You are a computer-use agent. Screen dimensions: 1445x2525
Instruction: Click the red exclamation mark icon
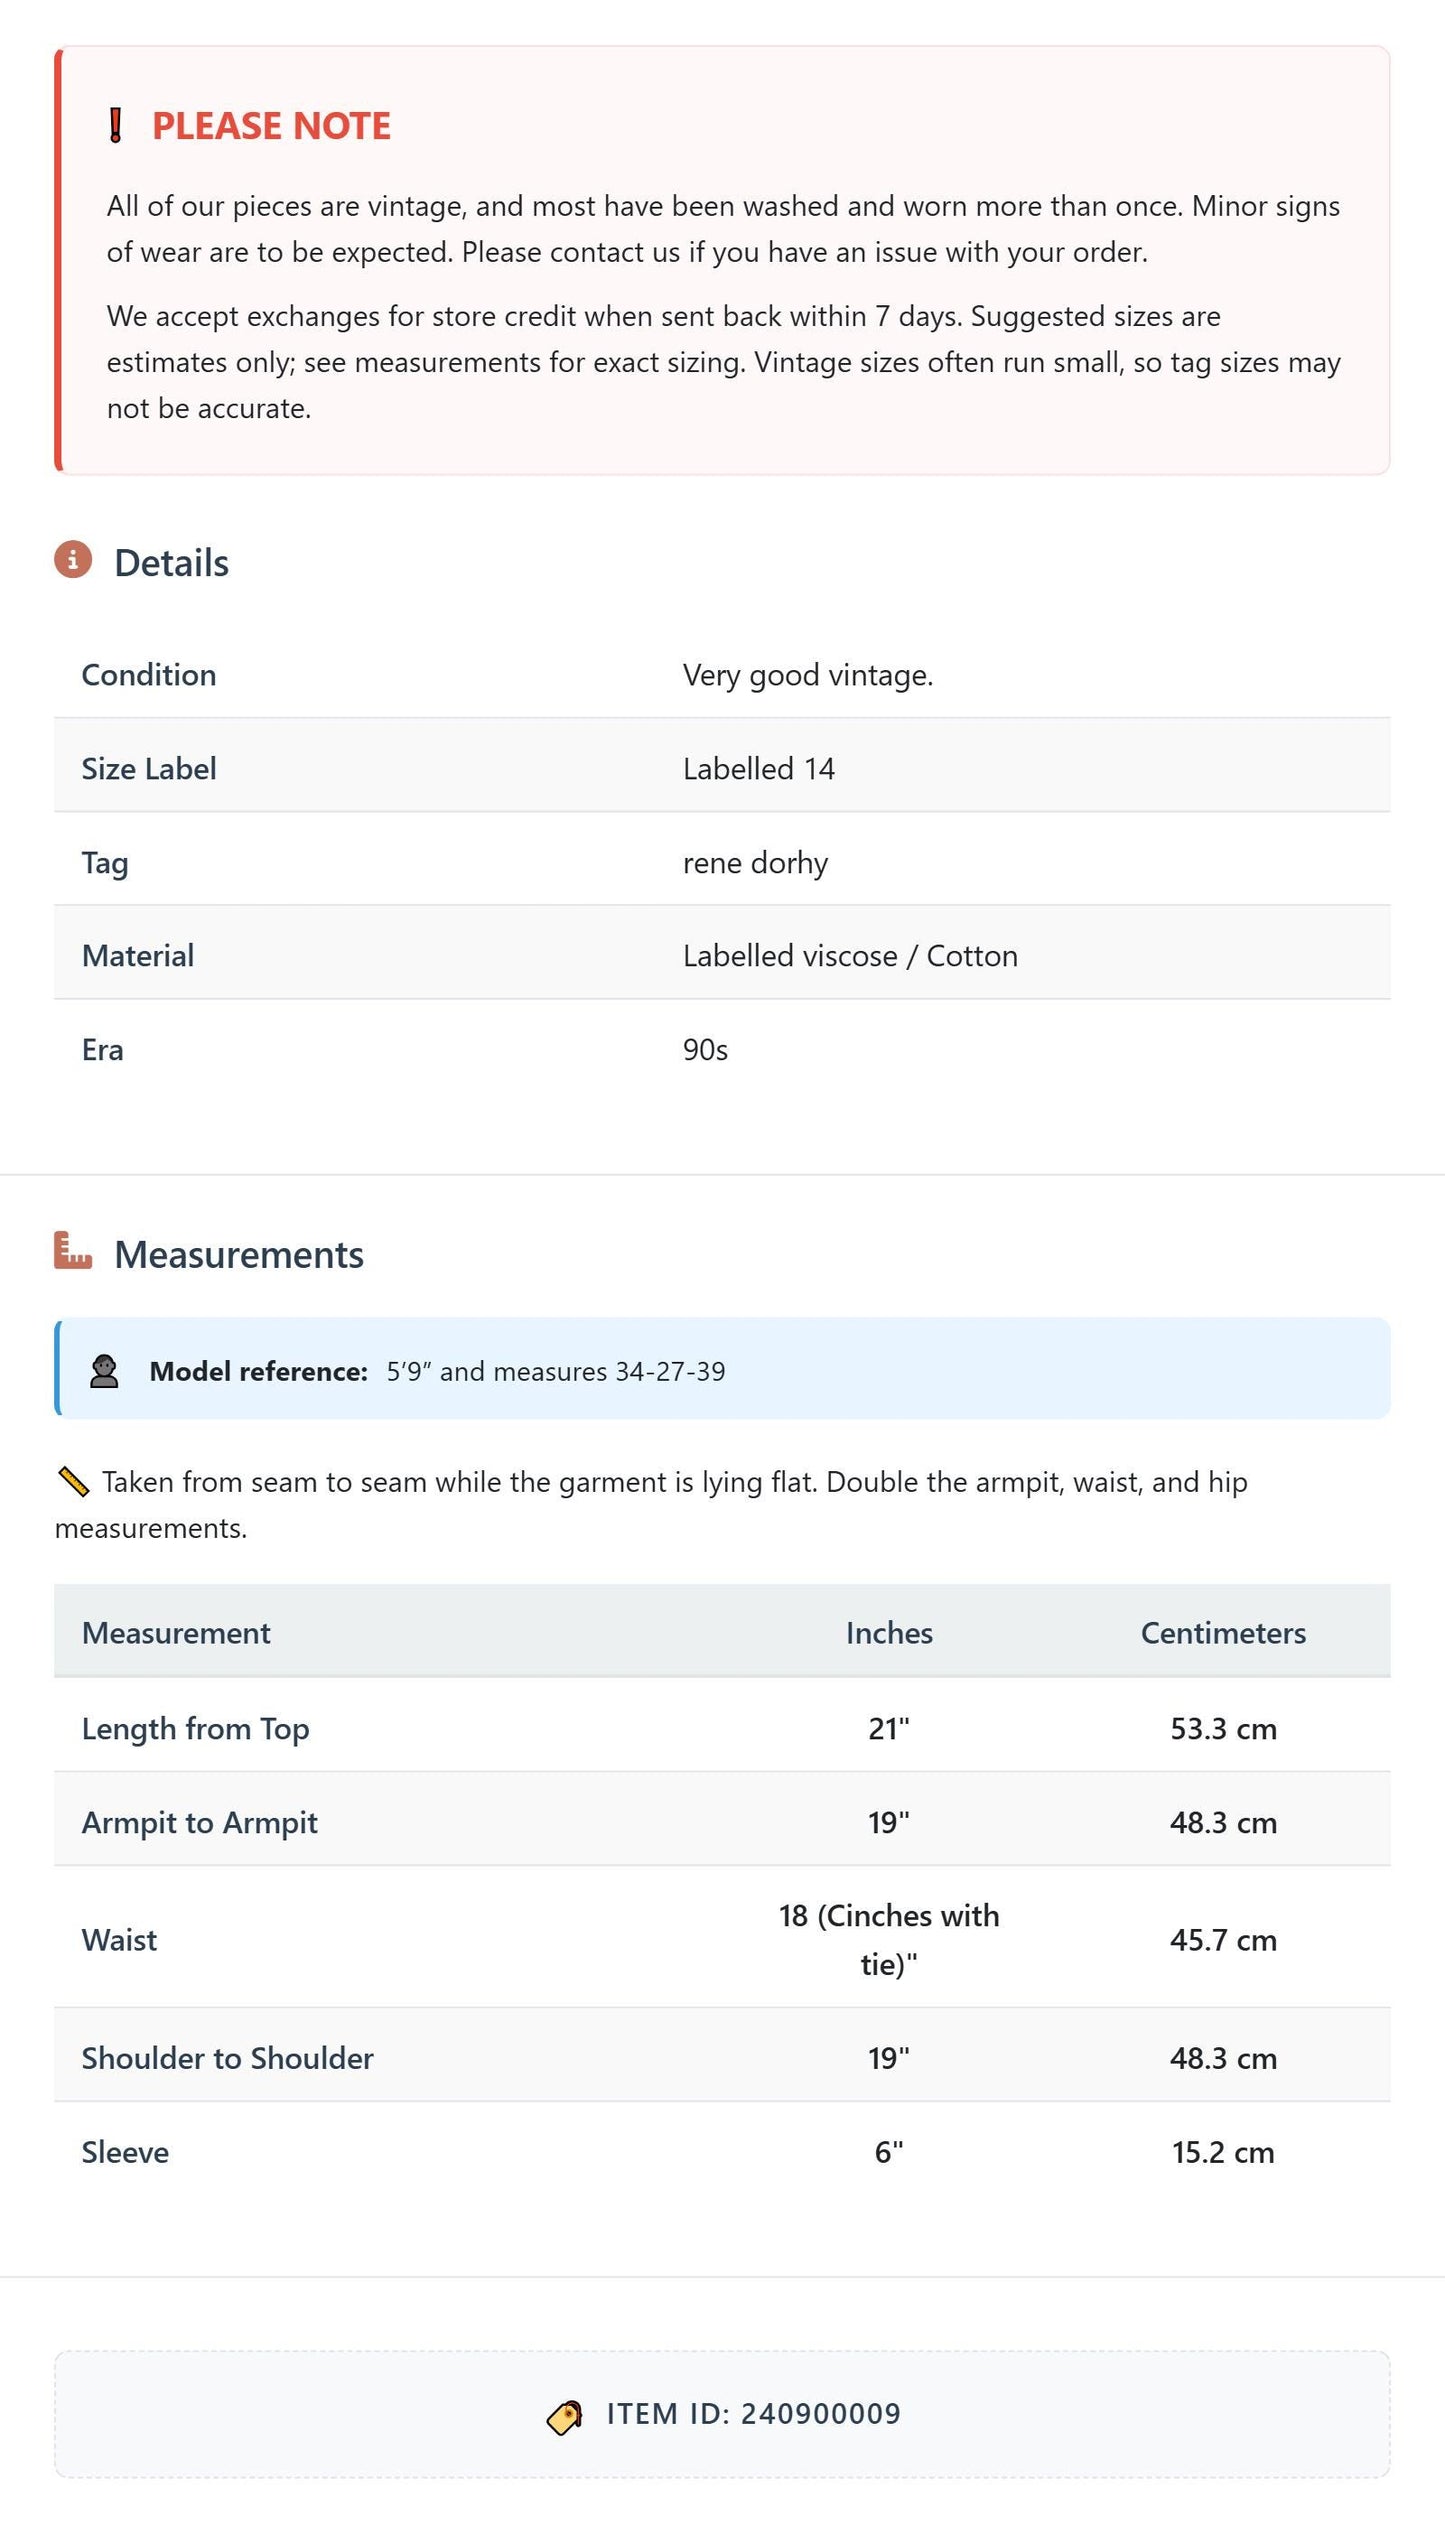point(115,126)
